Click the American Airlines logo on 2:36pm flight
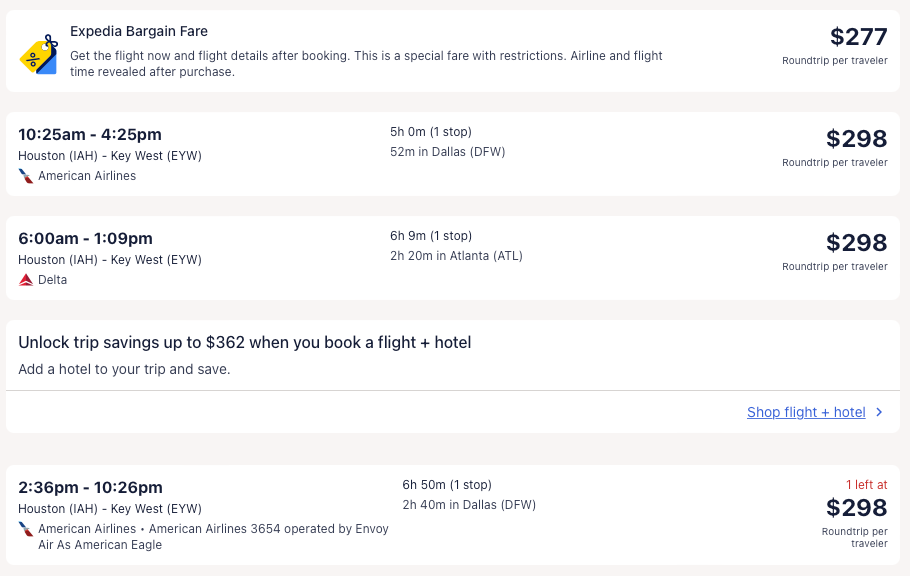 coord(26,529)
